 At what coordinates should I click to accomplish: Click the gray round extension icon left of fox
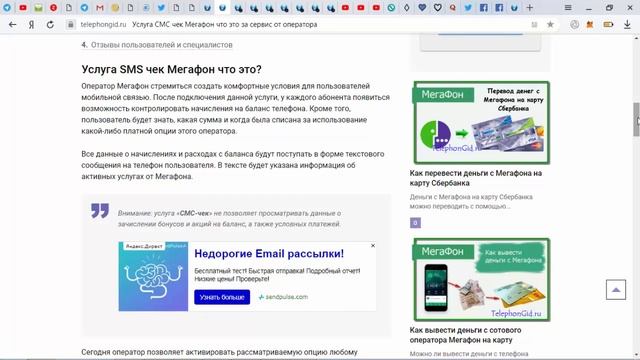click(575, 24)
